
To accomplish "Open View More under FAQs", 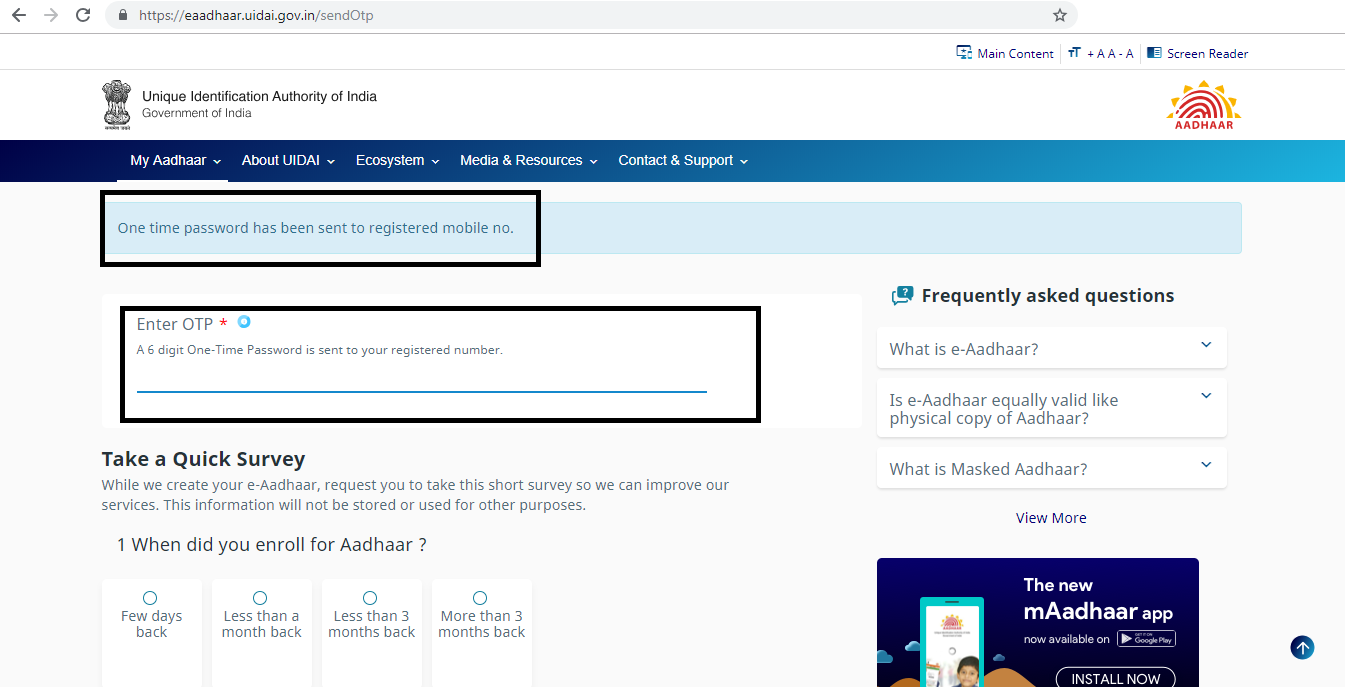I will (x=1050, y=517).
